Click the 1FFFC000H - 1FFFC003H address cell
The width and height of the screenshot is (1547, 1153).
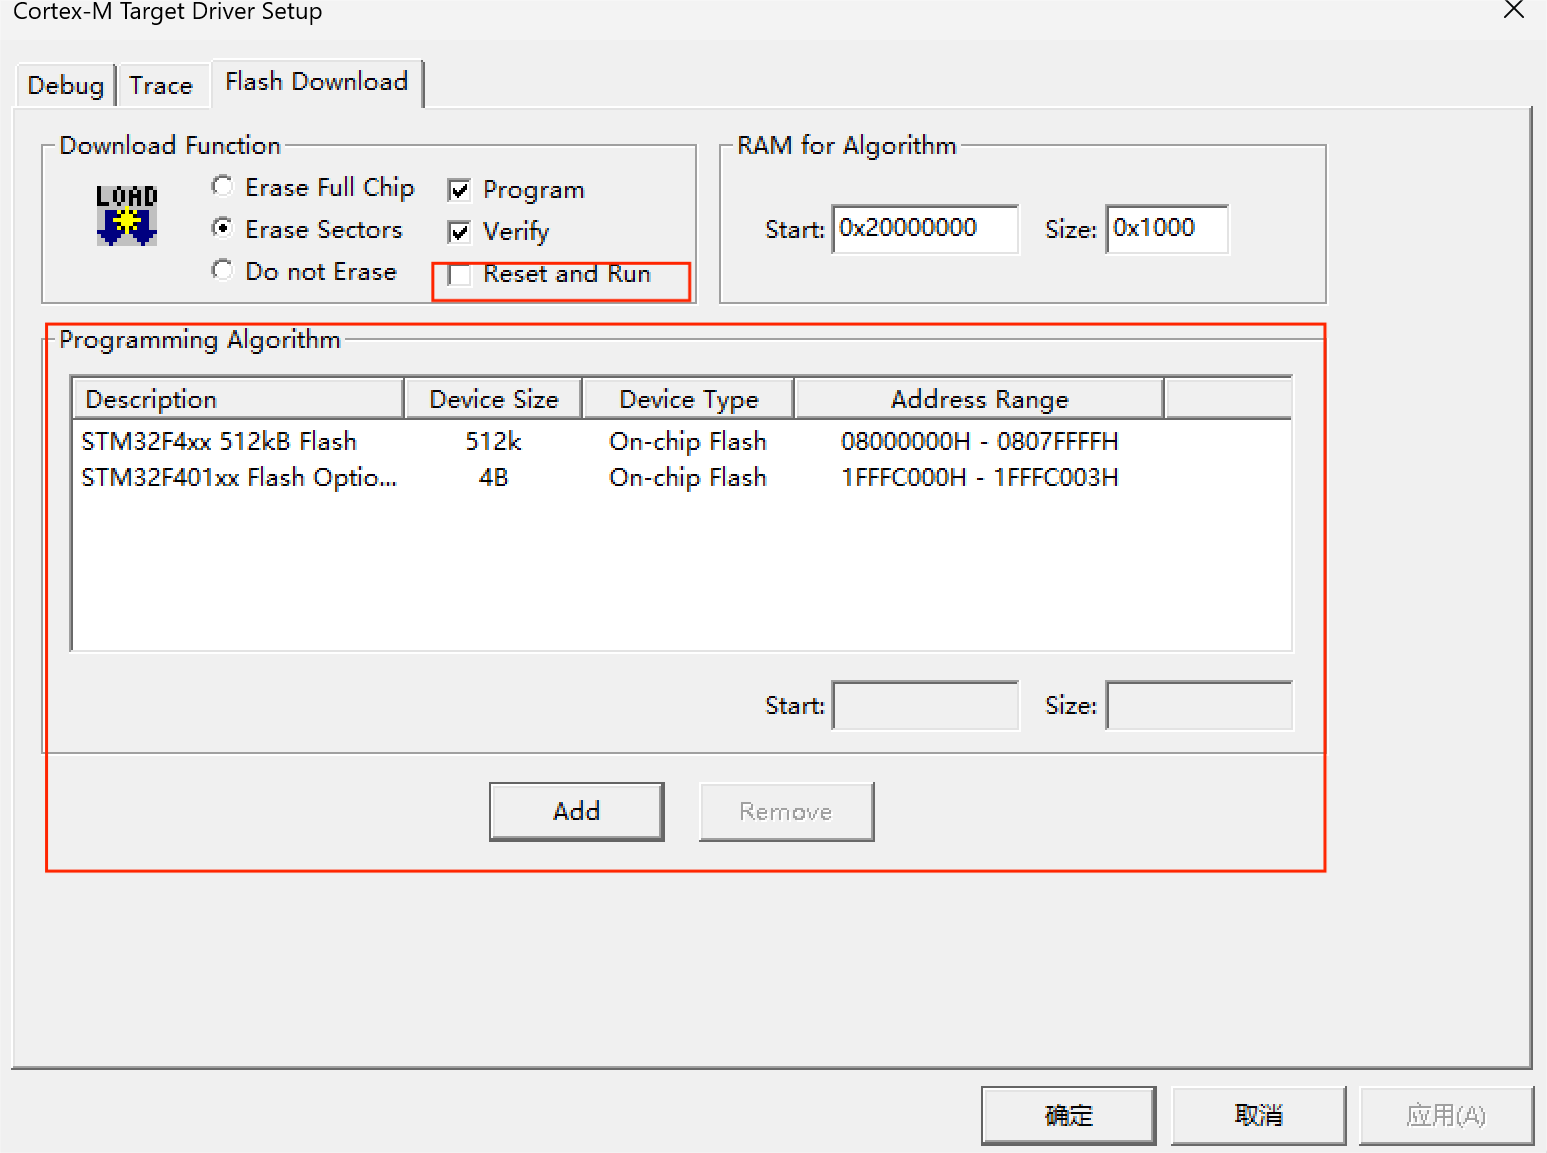[x=980, y=477]
